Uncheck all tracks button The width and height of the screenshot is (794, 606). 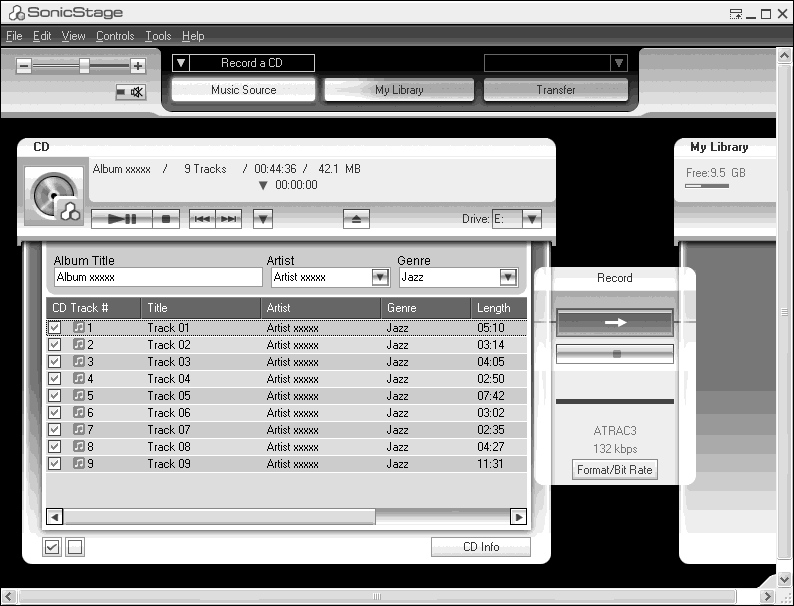click(x=75, y=547)
